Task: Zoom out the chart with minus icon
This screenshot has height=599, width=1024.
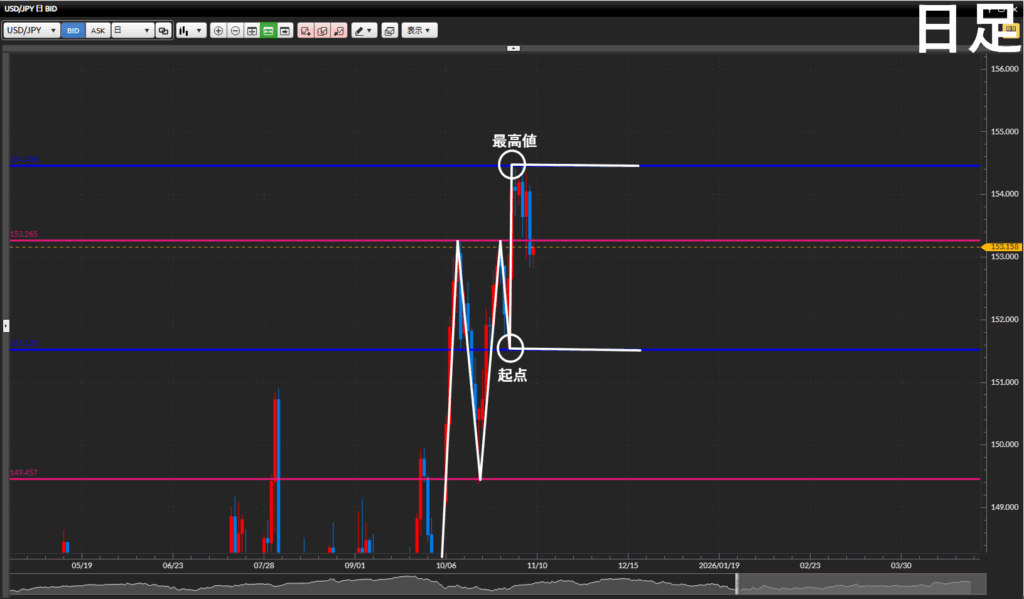Action: pos(235,31)
